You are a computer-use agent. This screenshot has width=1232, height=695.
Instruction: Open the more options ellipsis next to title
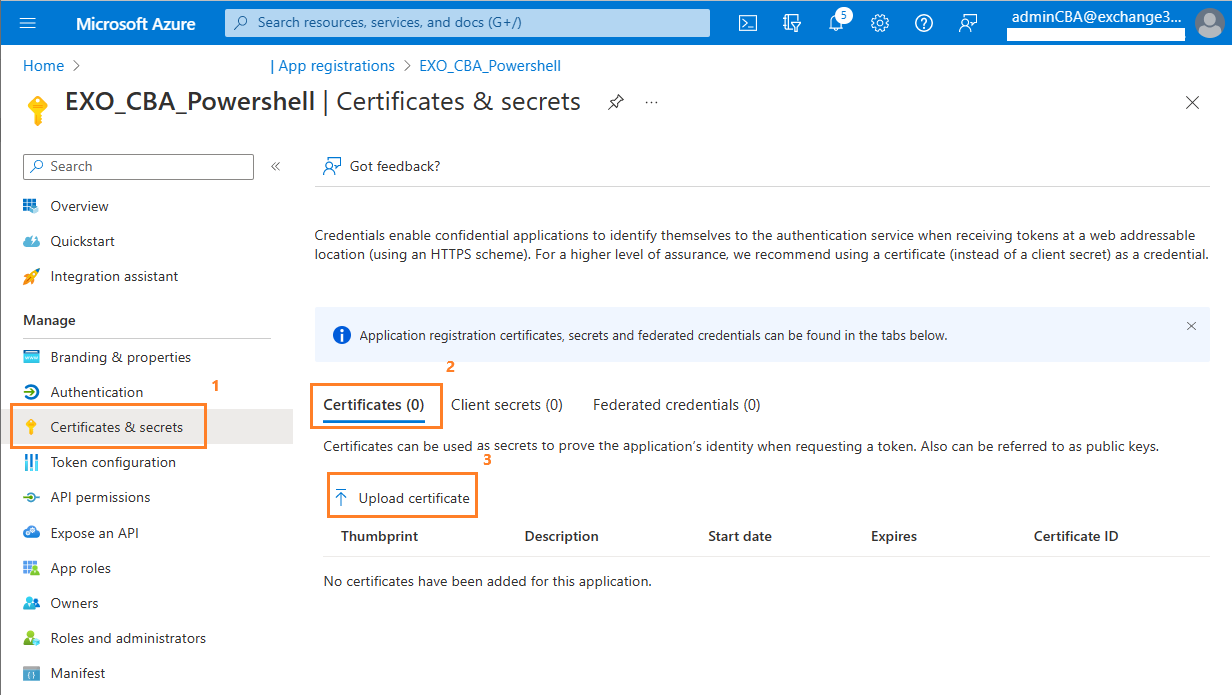coord(652,102)
